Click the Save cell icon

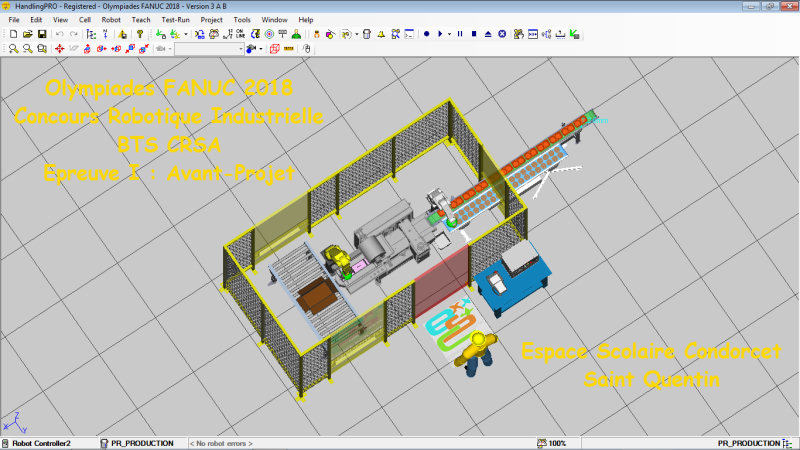coord(41,34)
